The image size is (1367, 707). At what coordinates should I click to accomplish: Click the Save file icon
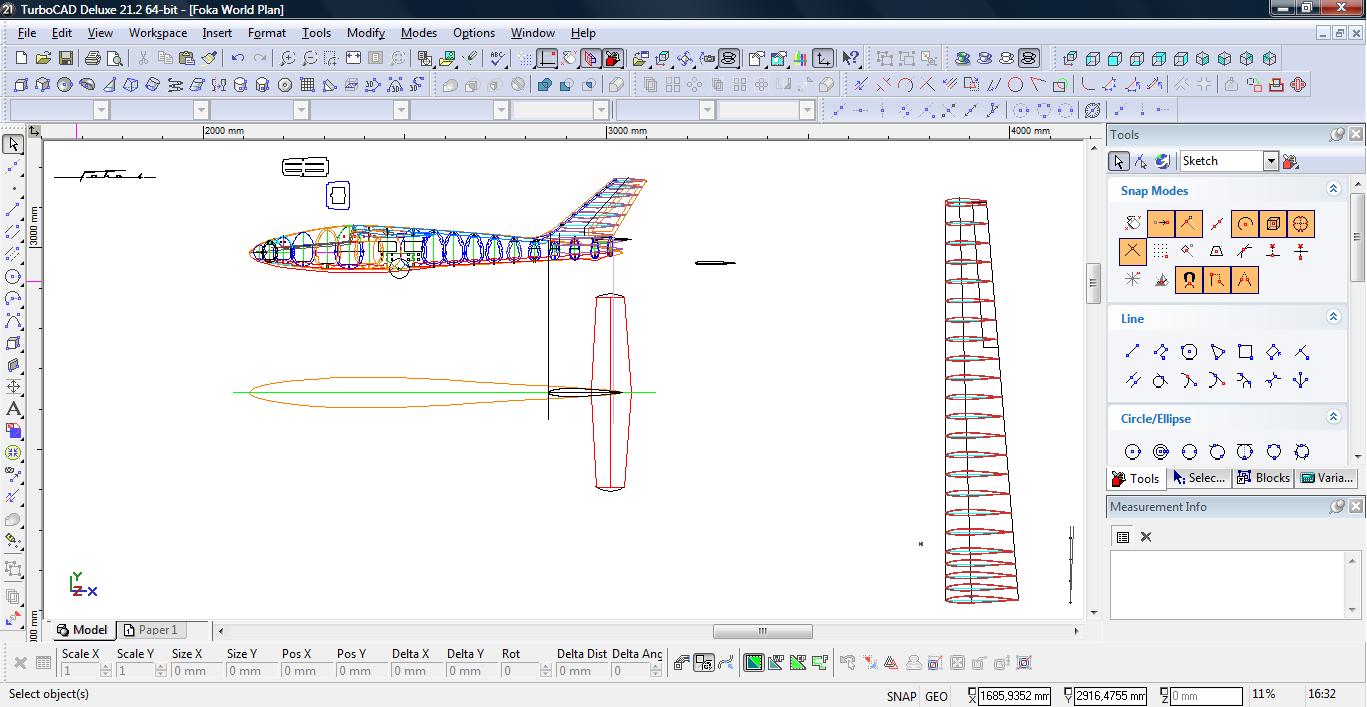point(65,59)
